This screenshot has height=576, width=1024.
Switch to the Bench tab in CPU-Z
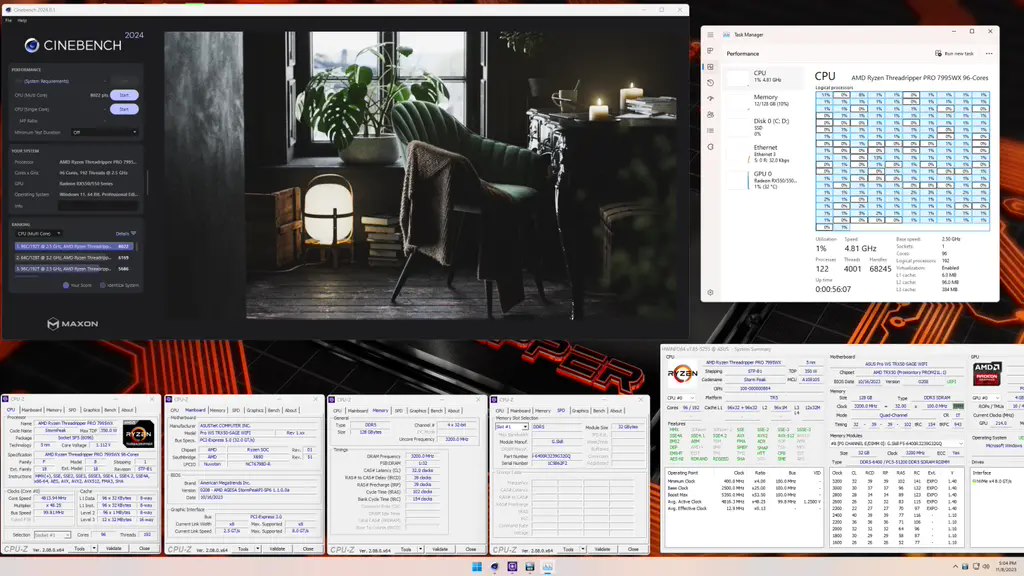pyautogui.click(x=109, y=409)
